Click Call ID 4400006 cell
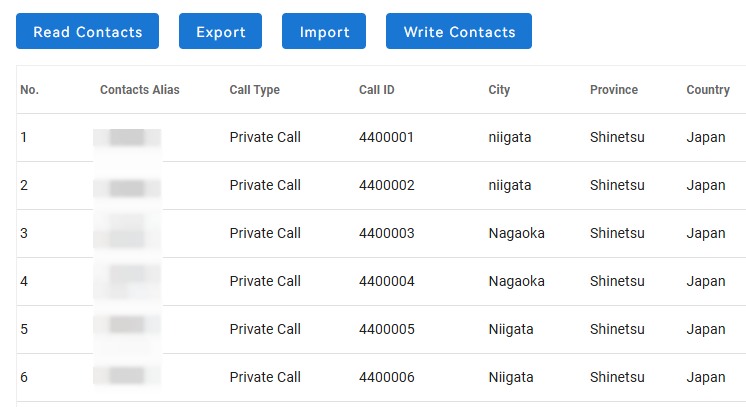Screen dimensions: 746x407 [x=386, y=377]
